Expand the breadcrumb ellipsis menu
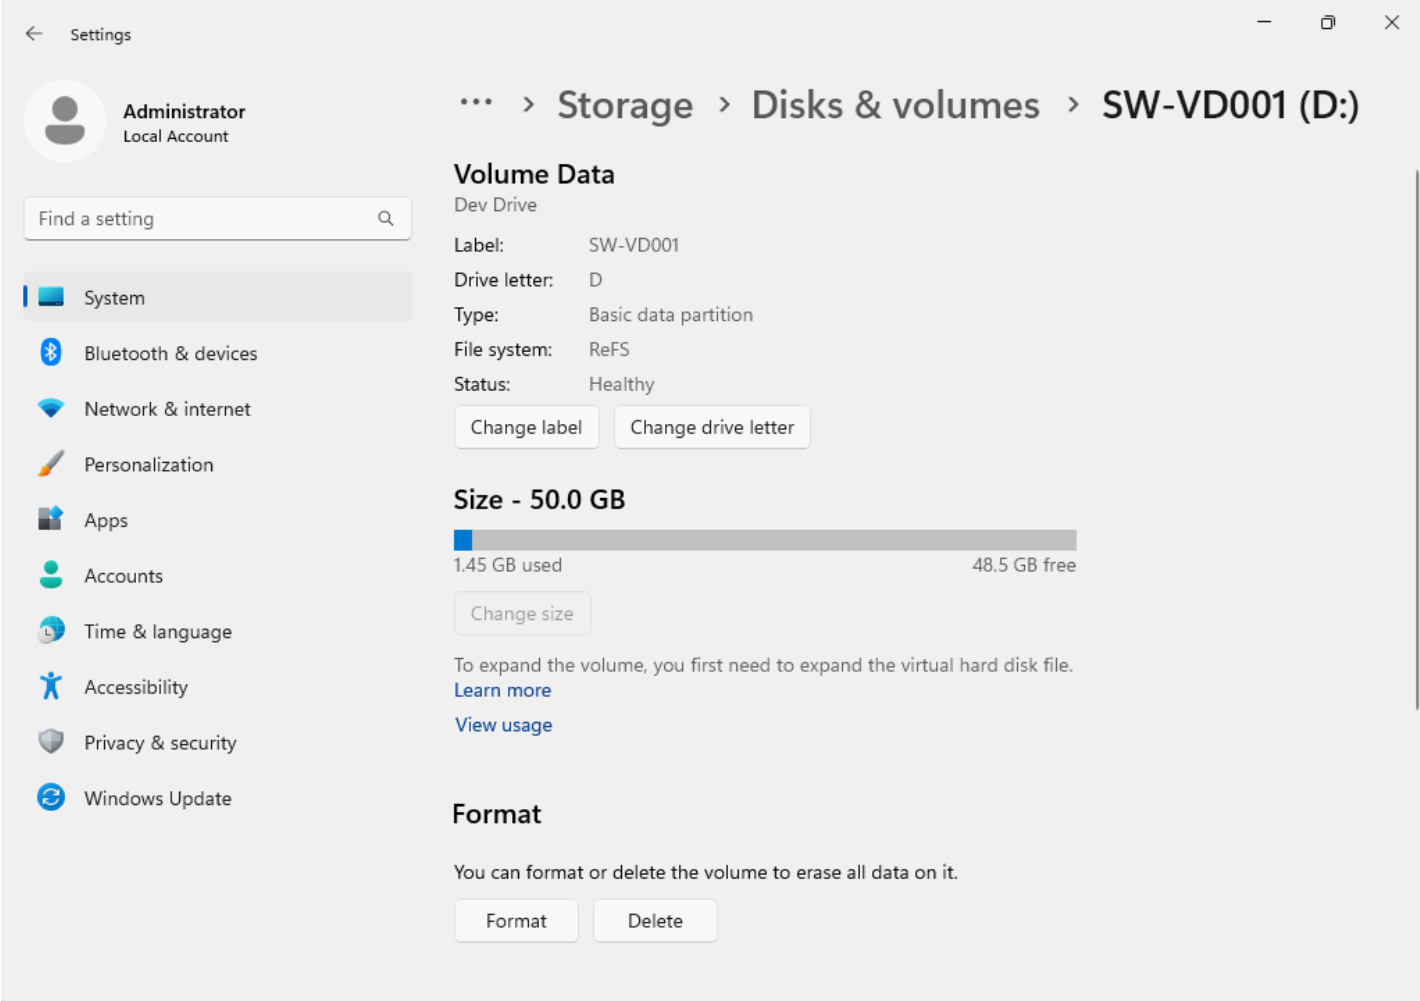 click(x=476, y=103)
